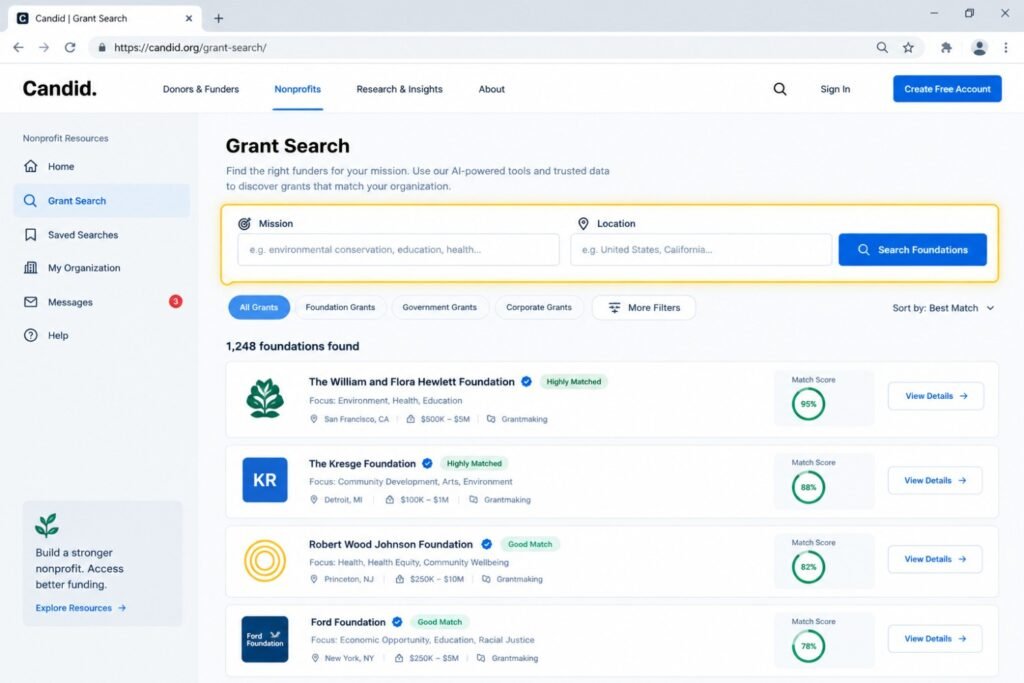Open Help in the sidebar
Screen dimensions: 1024x683
point(101,335)
